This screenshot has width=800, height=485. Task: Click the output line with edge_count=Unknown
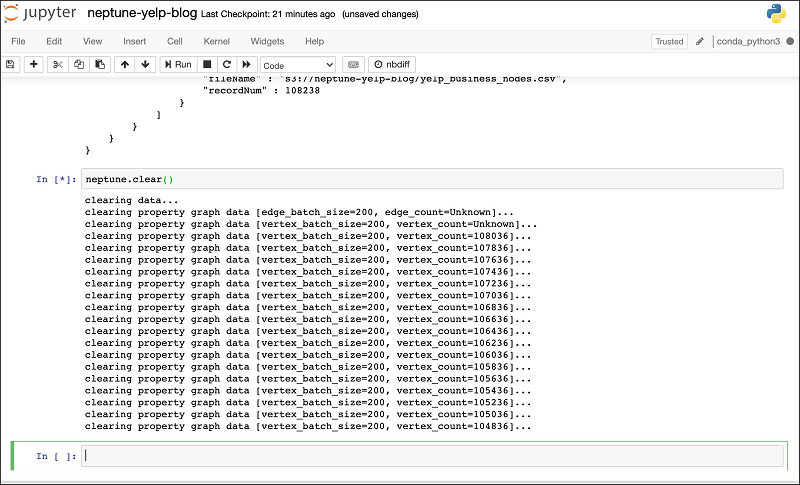coord(299,212)
